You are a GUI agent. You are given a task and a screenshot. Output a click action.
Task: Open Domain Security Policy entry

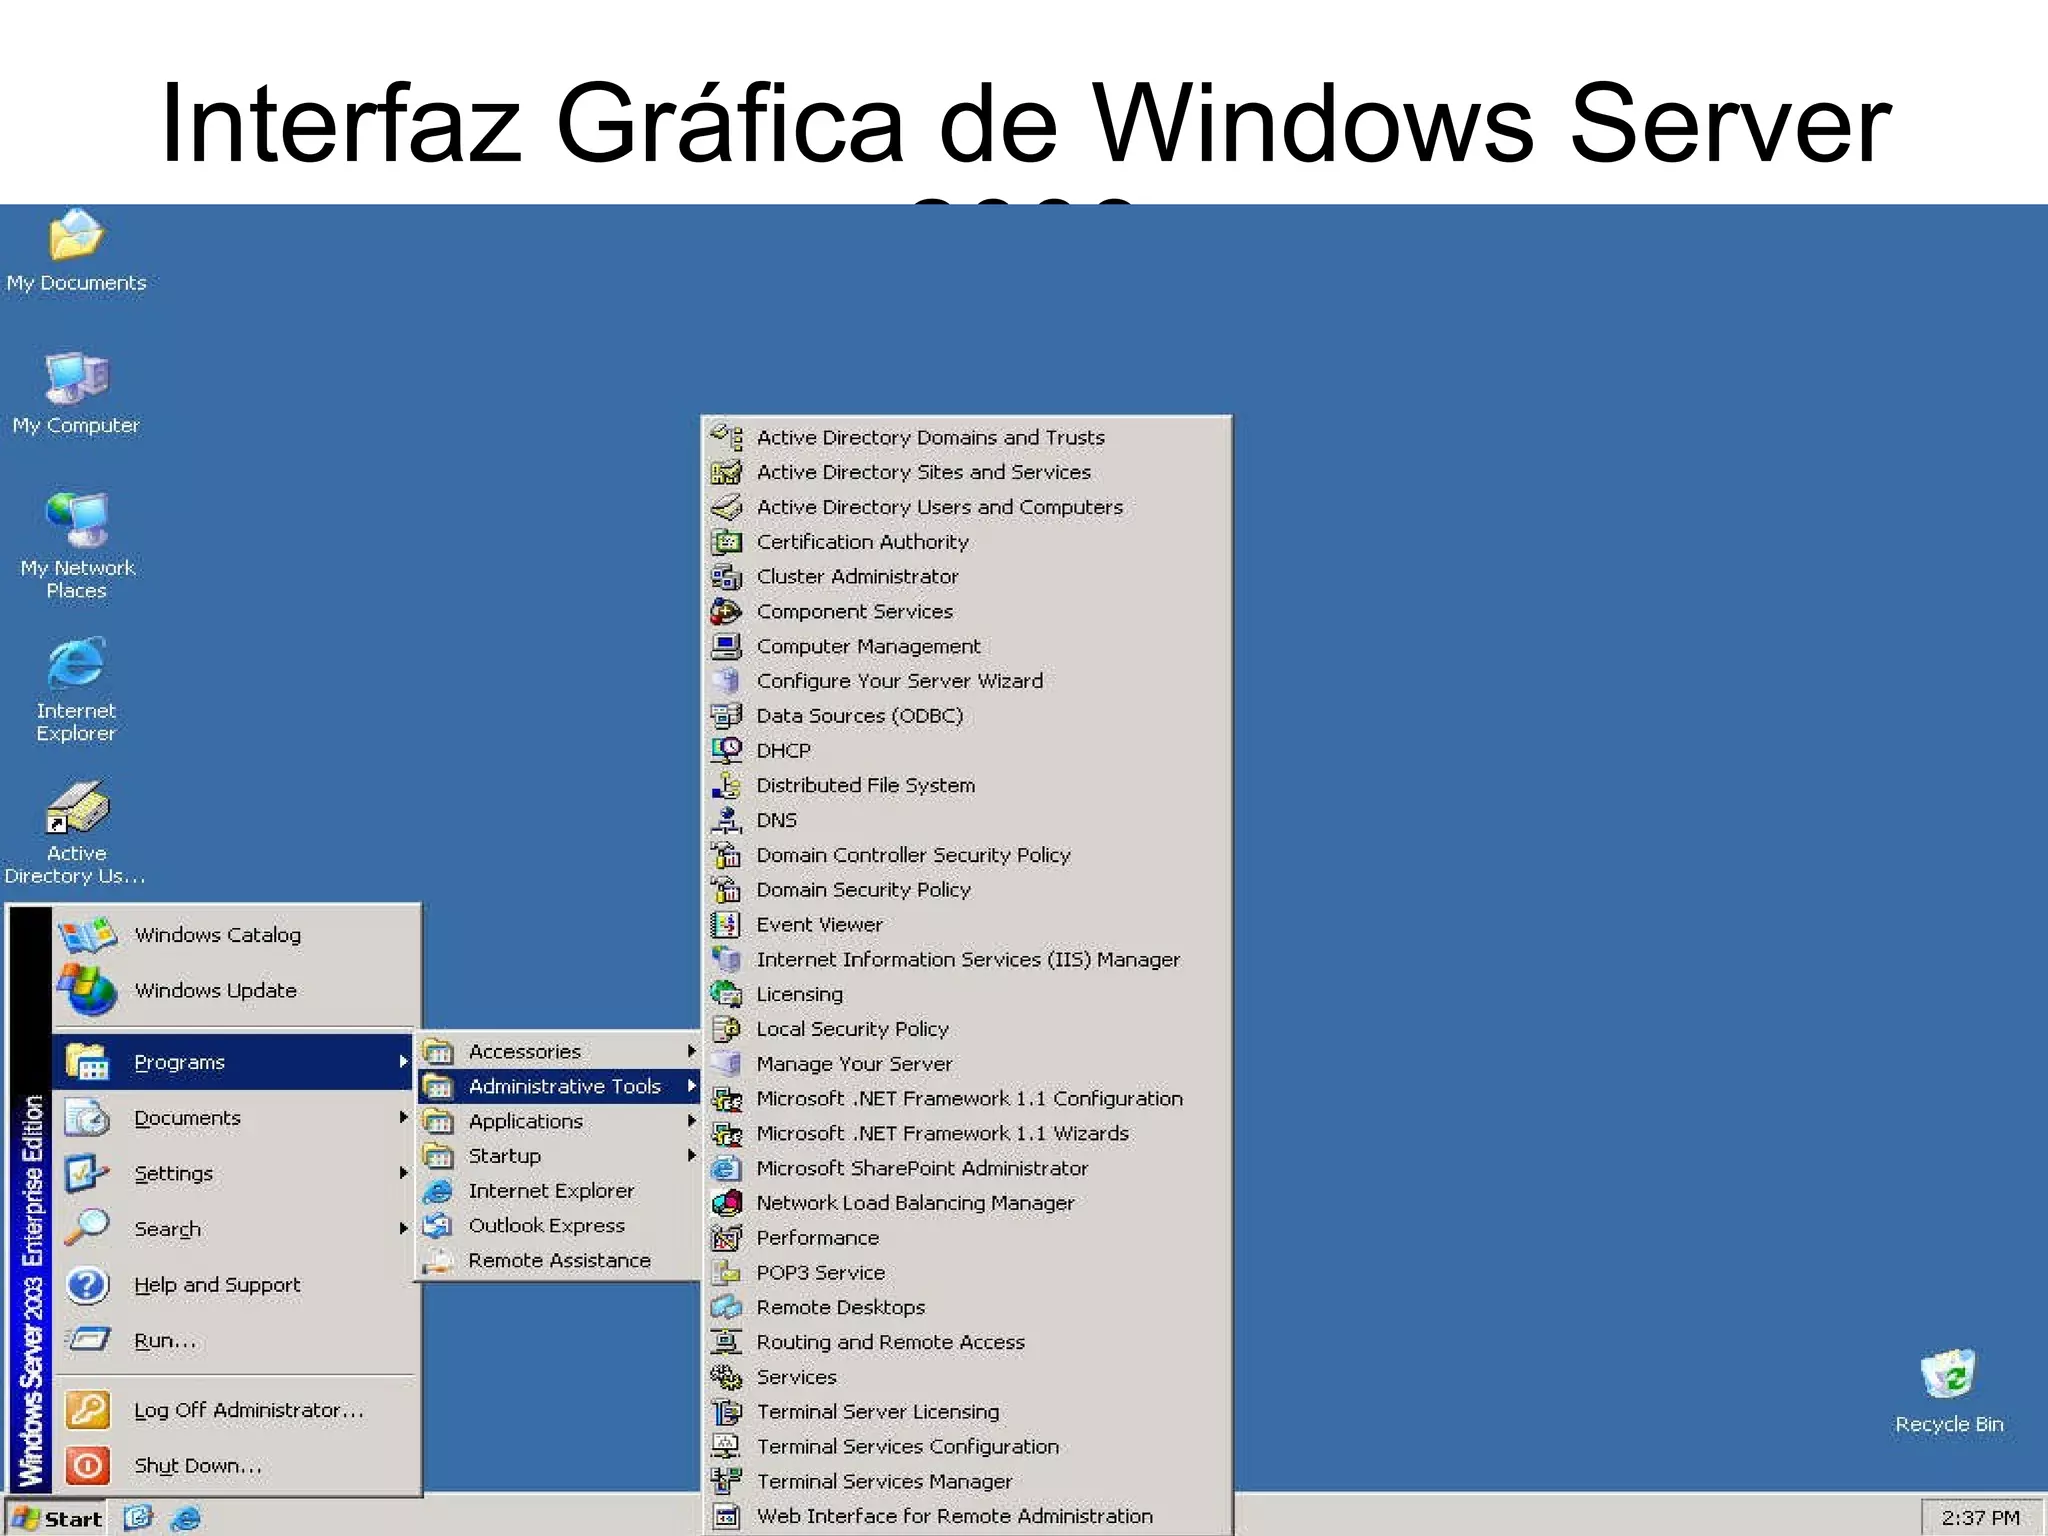click(966, 890)
